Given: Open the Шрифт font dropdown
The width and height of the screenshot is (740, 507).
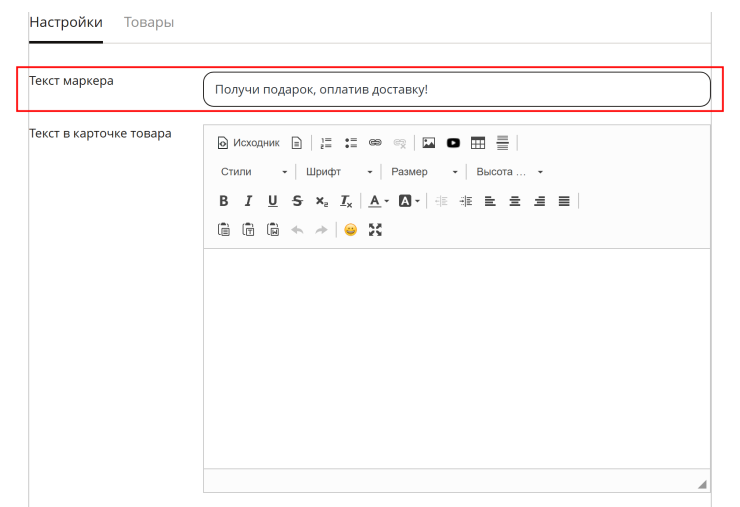Looking at the screenshot, I should [339, 172].
